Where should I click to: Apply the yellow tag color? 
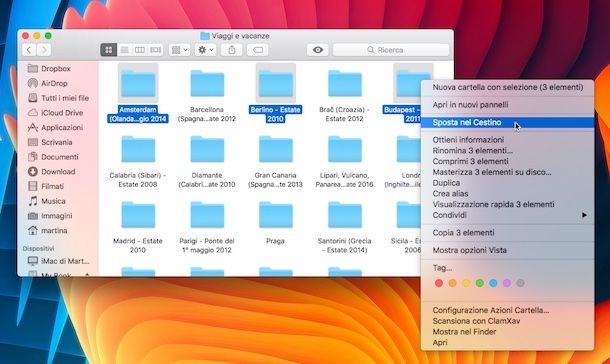[x=466, y=283]
